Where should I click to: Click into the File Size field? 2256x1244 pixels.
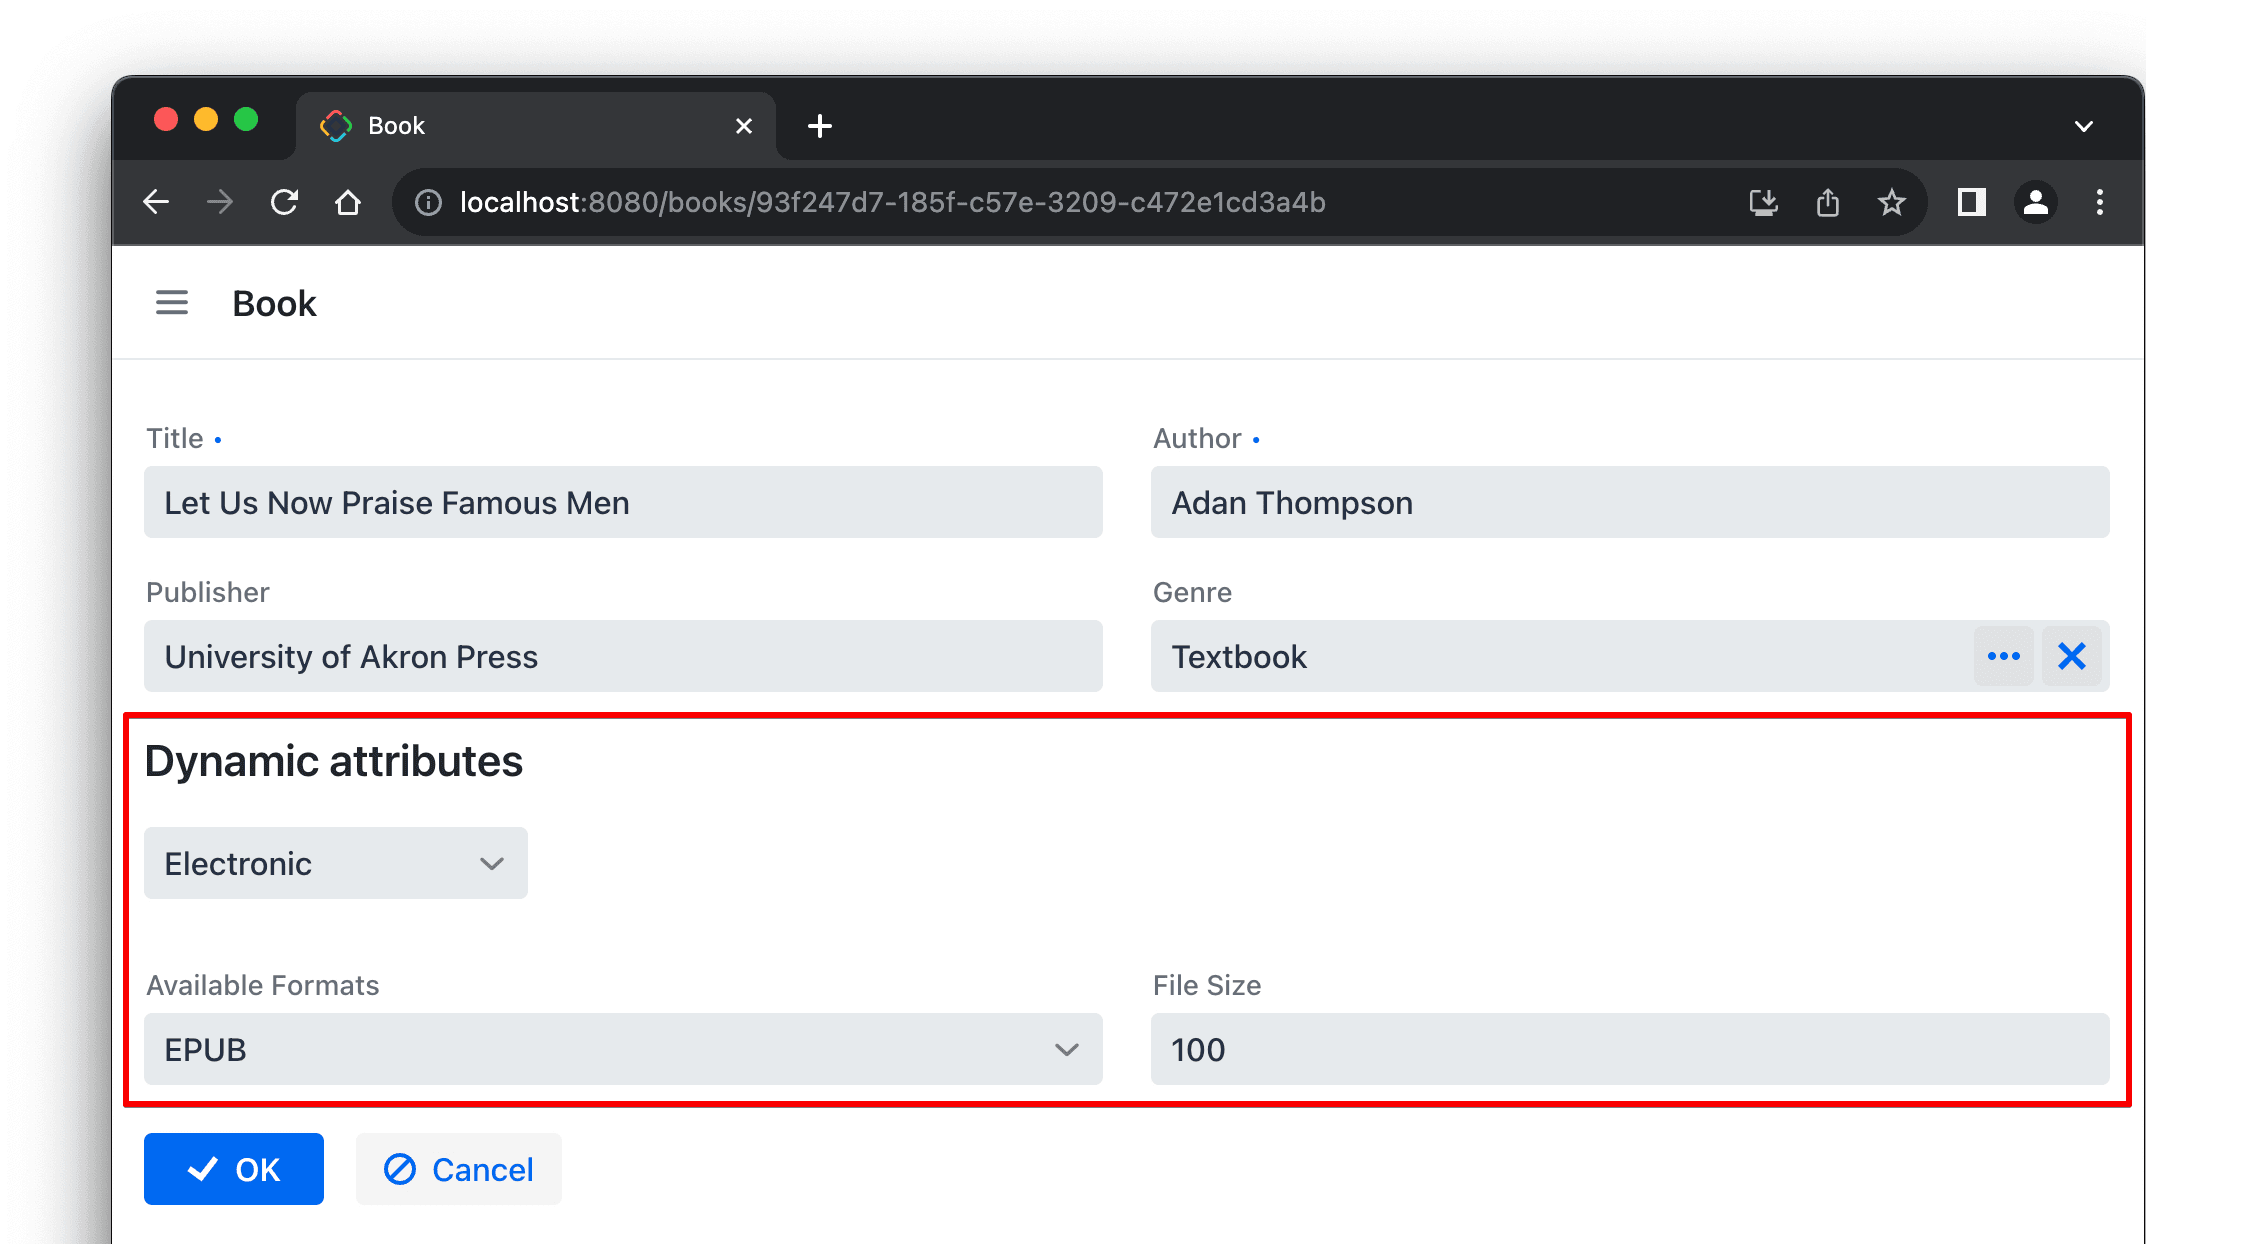click(x=1629, y=1050)
